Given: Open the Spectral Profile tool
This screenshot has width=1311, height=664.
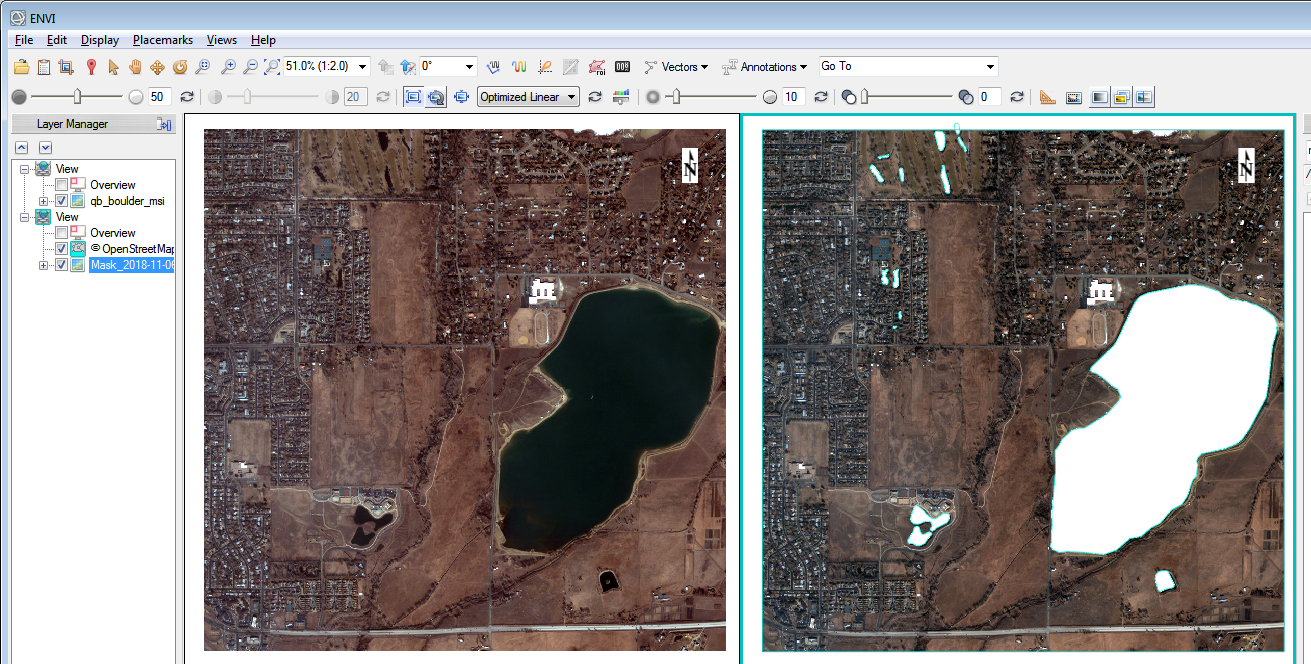Looking at the screenshot, I should pos(519,67).
